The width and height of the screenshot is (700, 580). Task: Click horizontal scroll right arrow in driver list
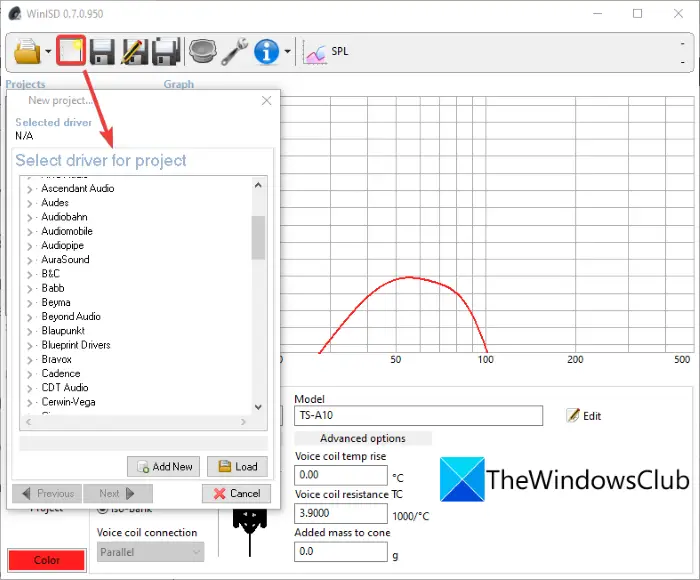click(x=243, y=422)
